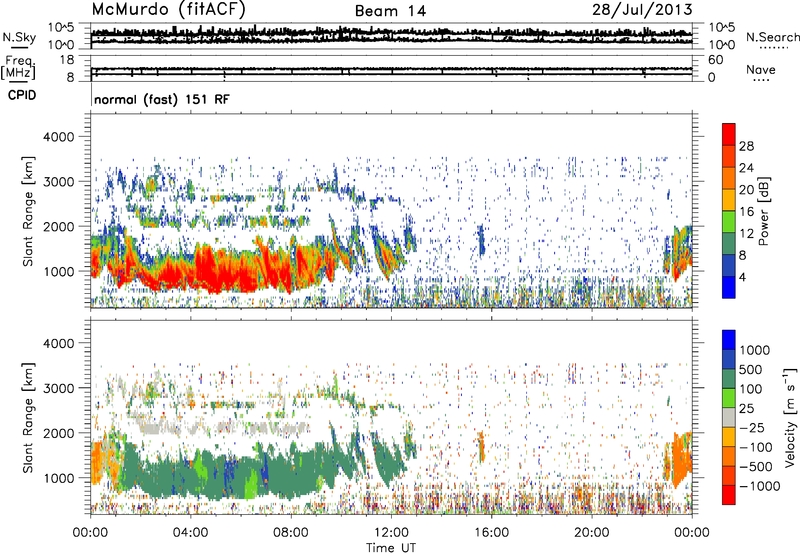The height and width of the screenshot is (554, 800).
Task: Click the blue bottom segment of power colorbar
Action: coord(729,287)
